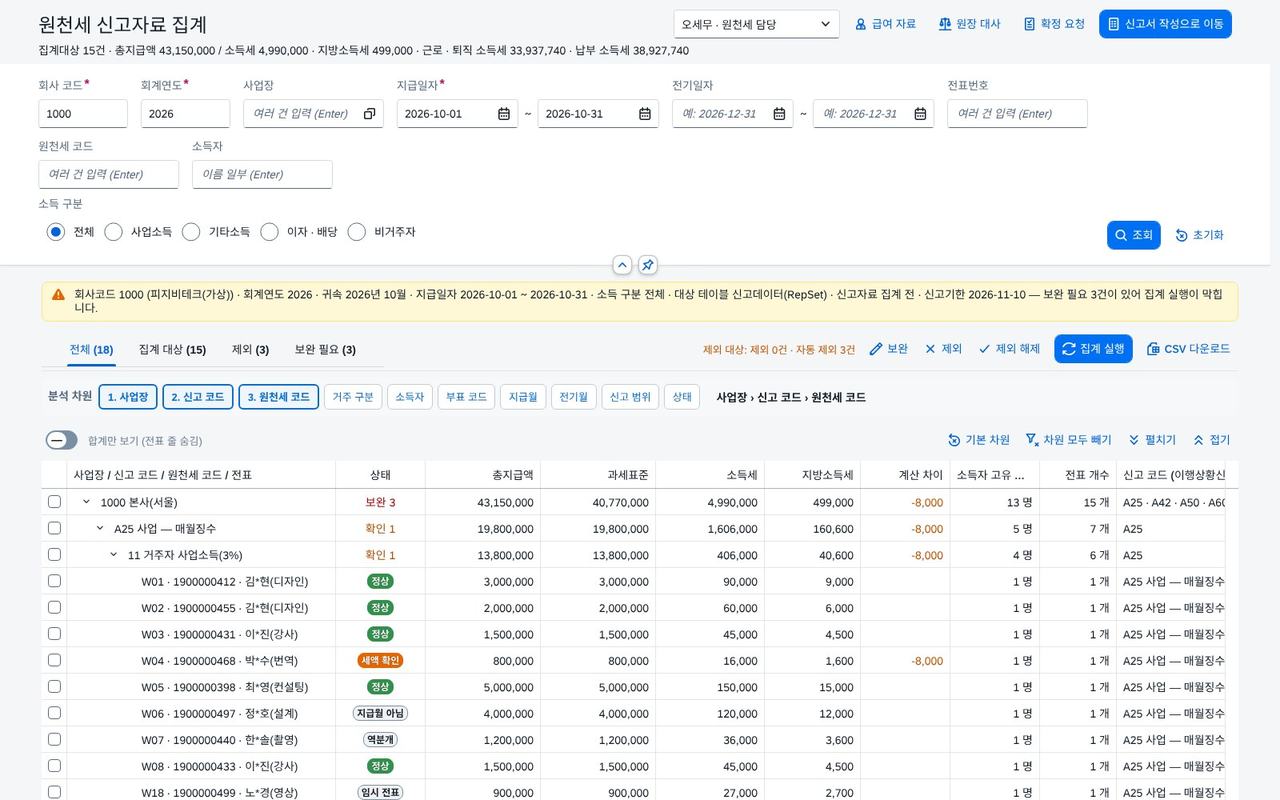
Task: Collapse the filter bar with the up chevron
Action: point(622,265)
